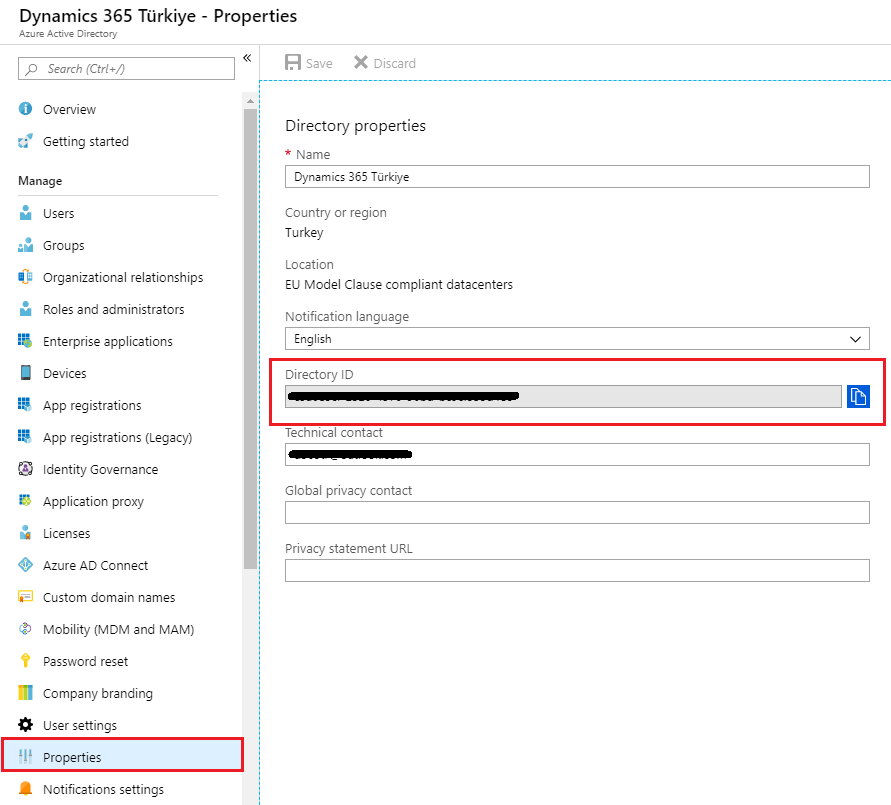Open Organizational relationships page

pos(123,277)
